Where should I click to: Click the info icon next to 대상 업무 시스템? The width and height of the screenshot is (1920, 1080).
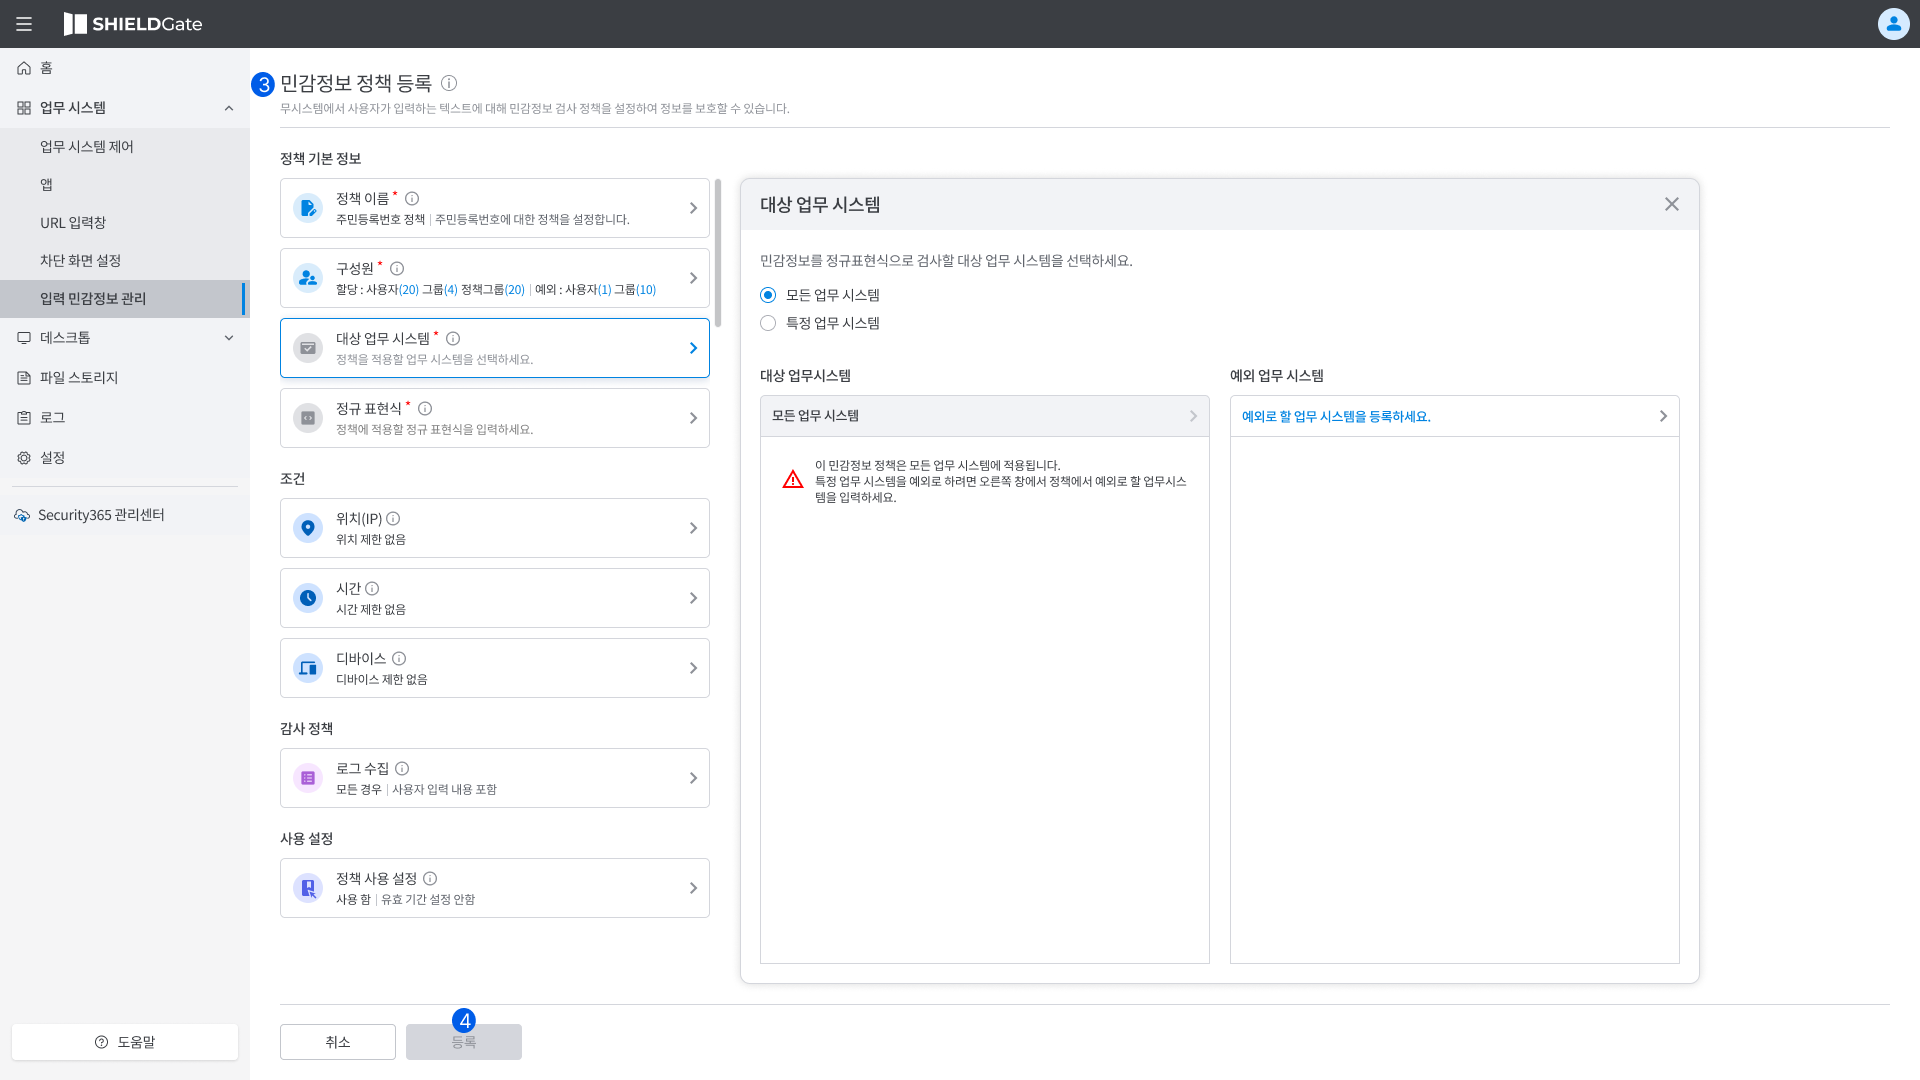pyautogui.click(x=453, y=339)
